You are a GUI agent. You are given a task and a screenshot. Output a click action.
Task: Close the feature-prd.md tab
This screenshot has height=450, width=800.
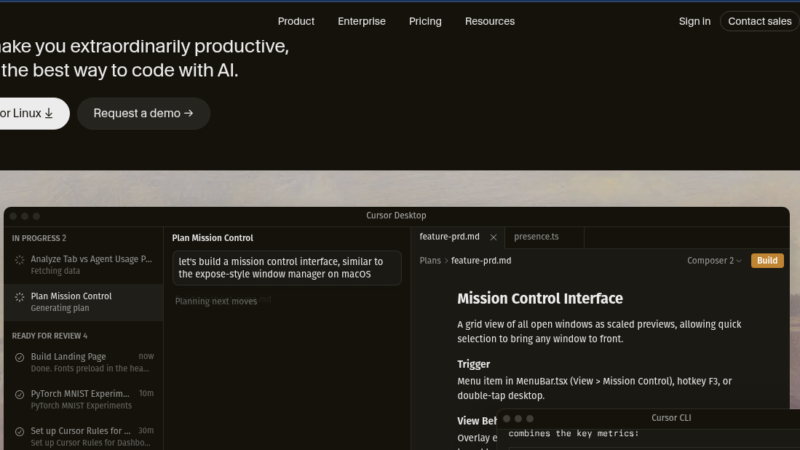point(493,237)
